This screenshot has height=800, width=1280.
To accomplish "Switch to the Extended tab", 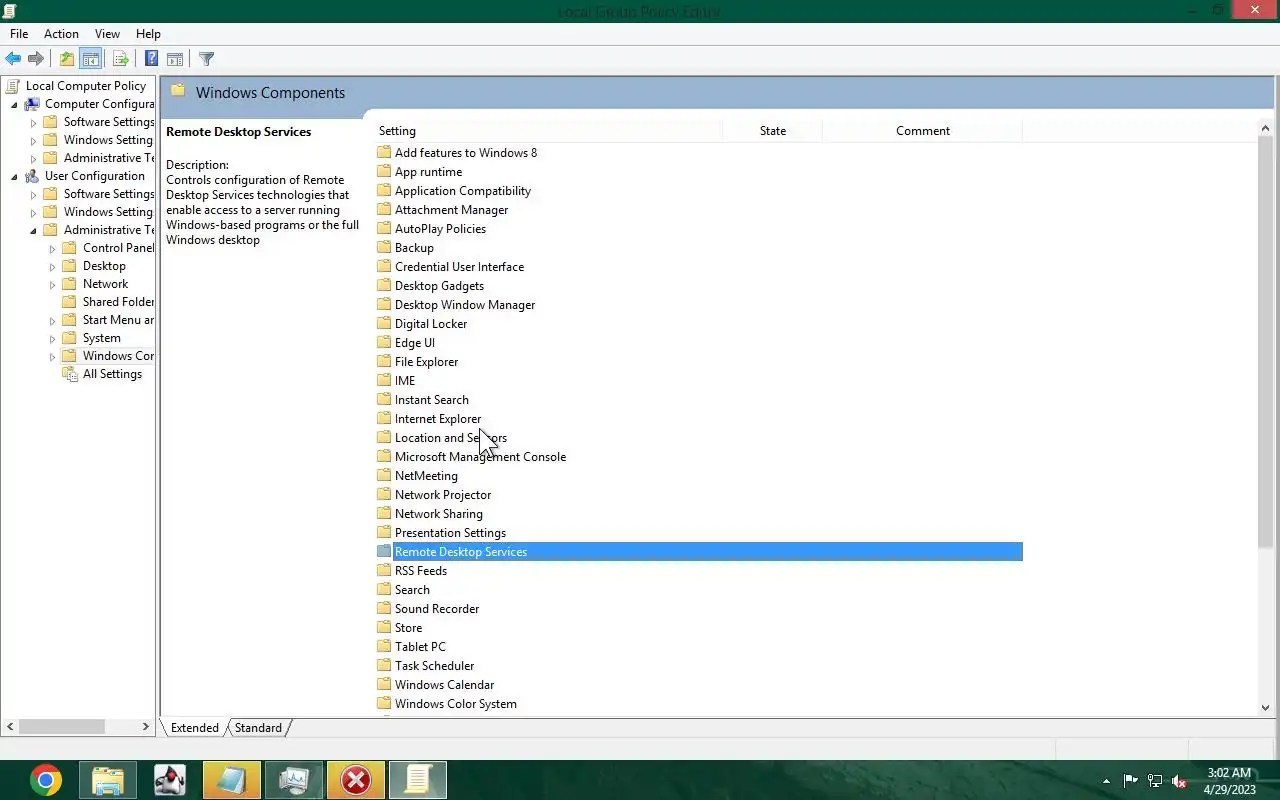I will (194, 728).
